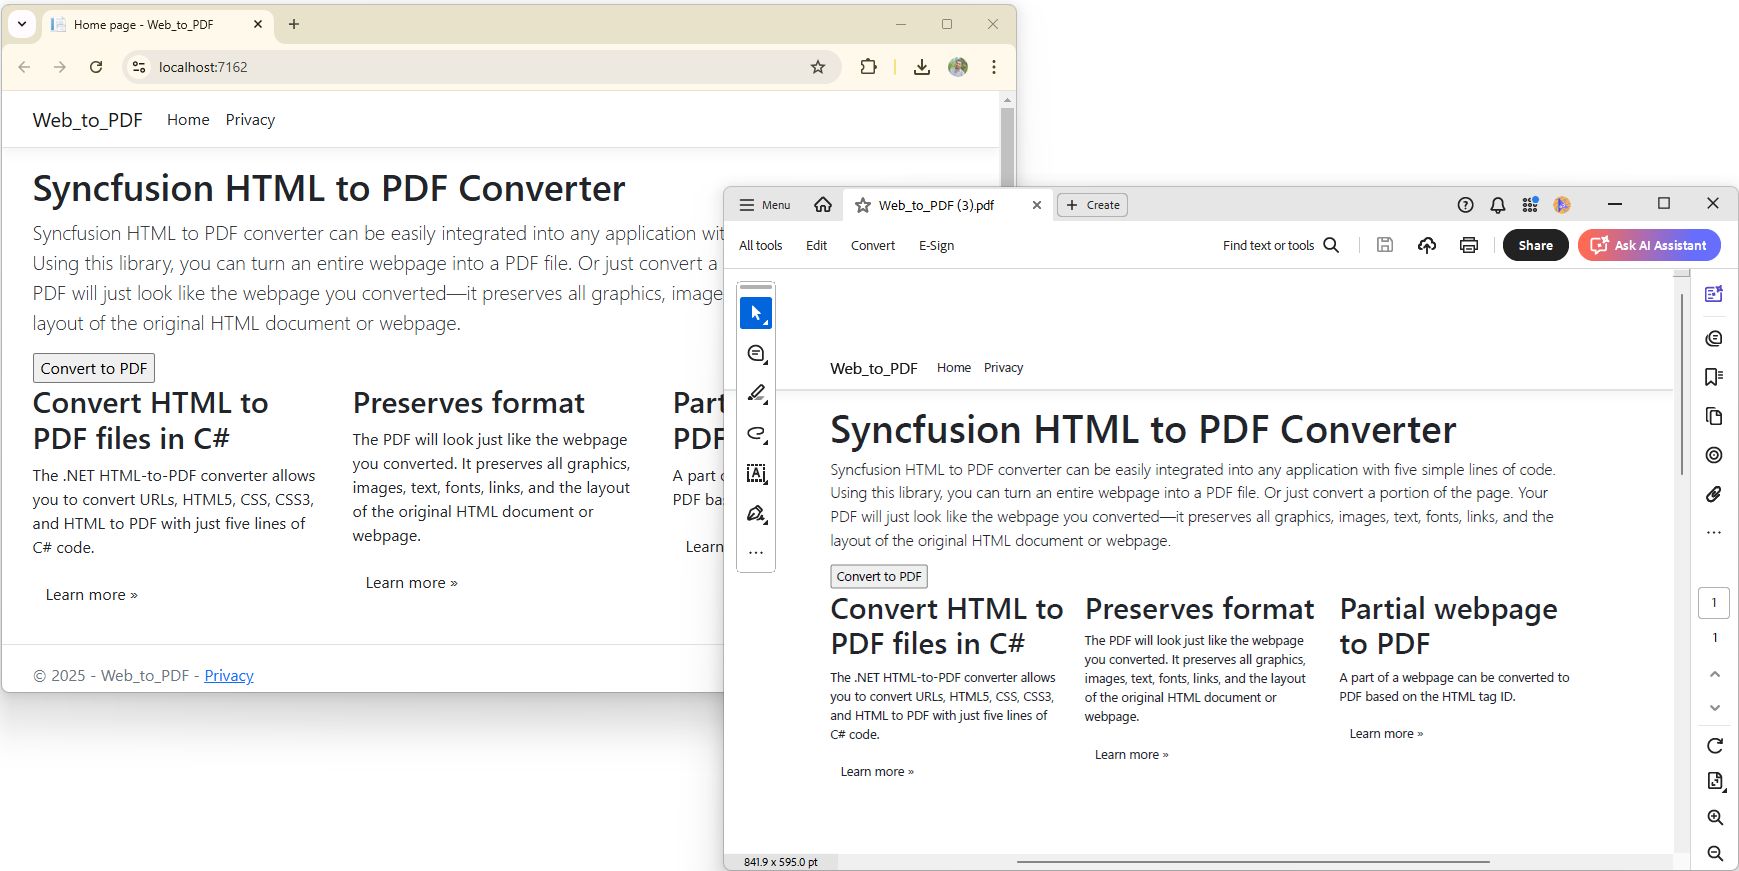
Task: Select the arrow selection tool in Acrobat
Action: click(x=756, y=314)
